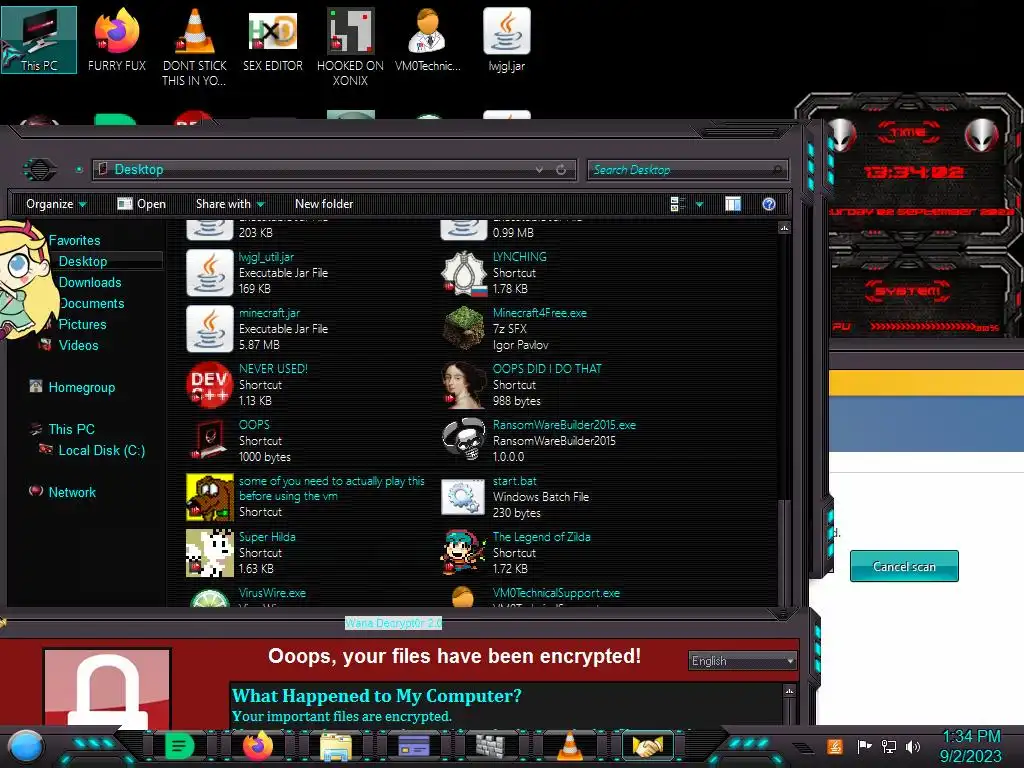This screenshot has height=768, width=1024.
Task: Change the Explorer view layout icon
Action: (x=678, y=204)
